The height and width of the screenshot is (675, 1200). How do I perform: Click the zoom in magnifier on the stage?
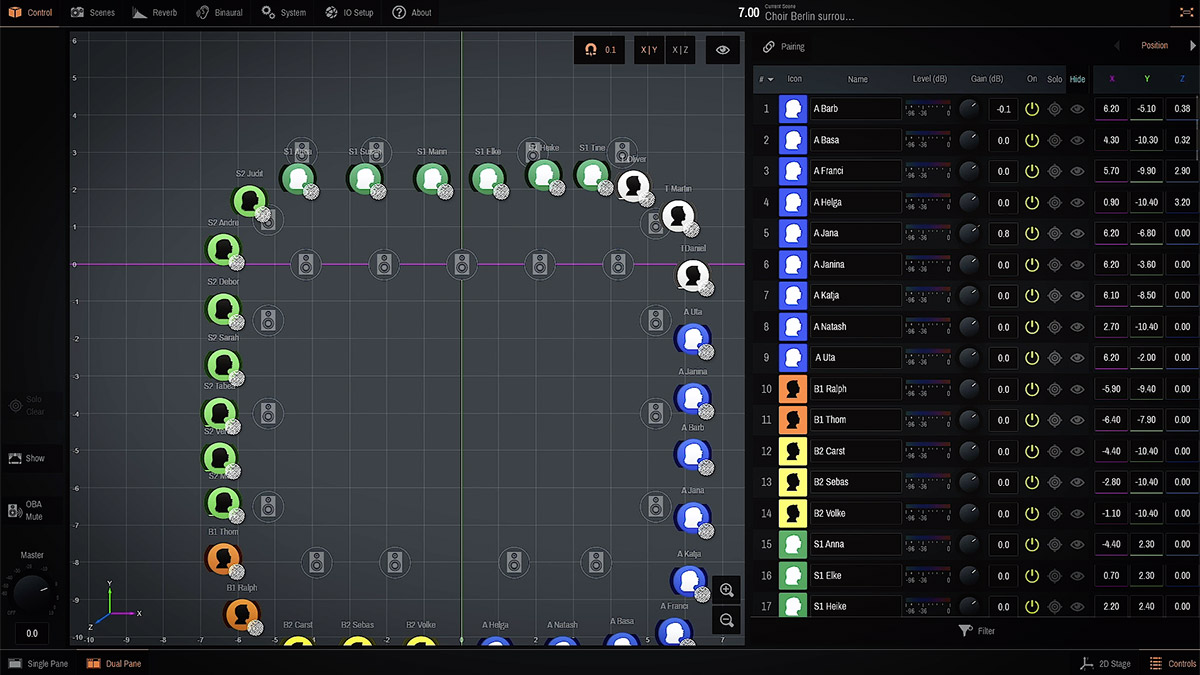pos(727,590)
